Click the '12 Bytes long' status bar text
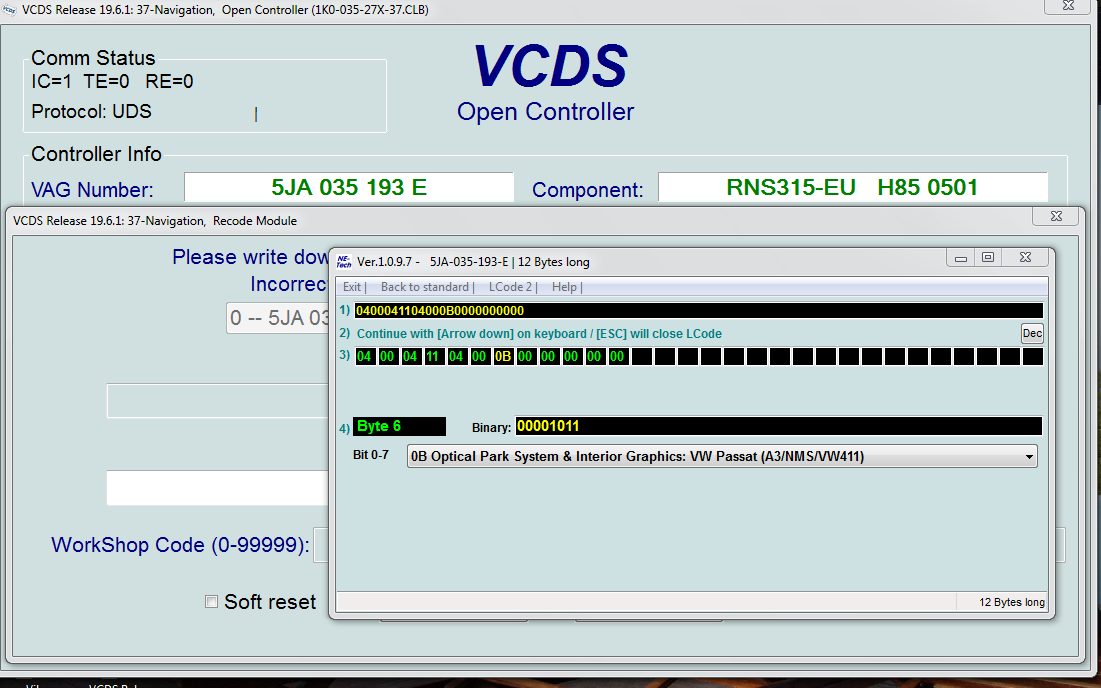Viewport: 1101px width, 688px height. click(1012, 602)
